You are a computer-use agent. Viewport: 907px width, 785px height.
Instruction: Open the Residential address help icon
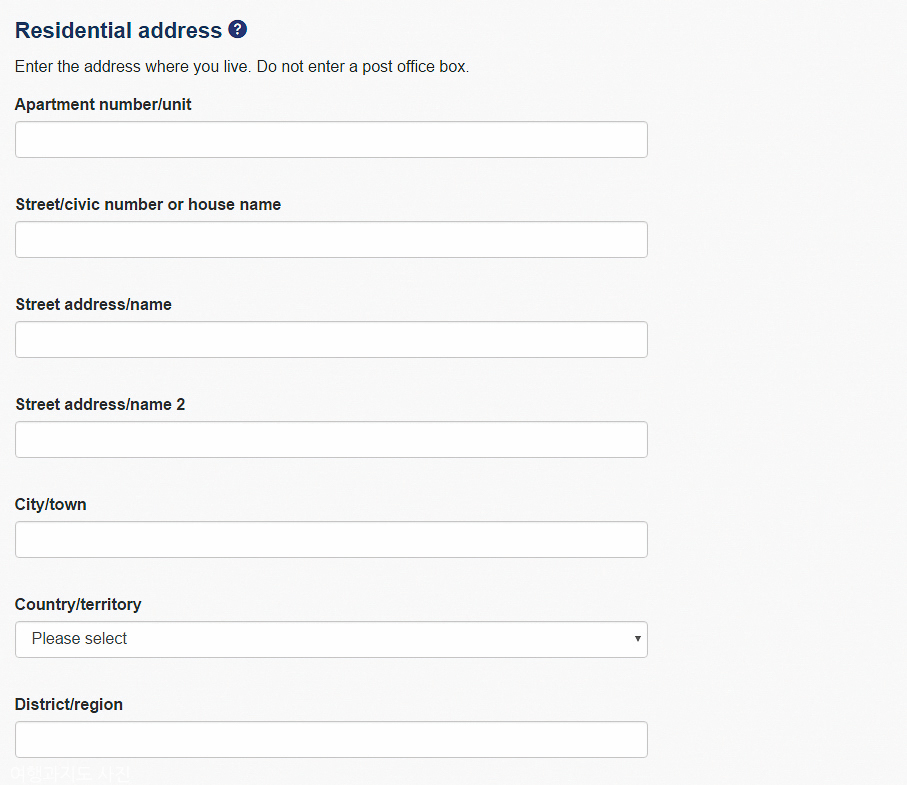pos(237,29)
